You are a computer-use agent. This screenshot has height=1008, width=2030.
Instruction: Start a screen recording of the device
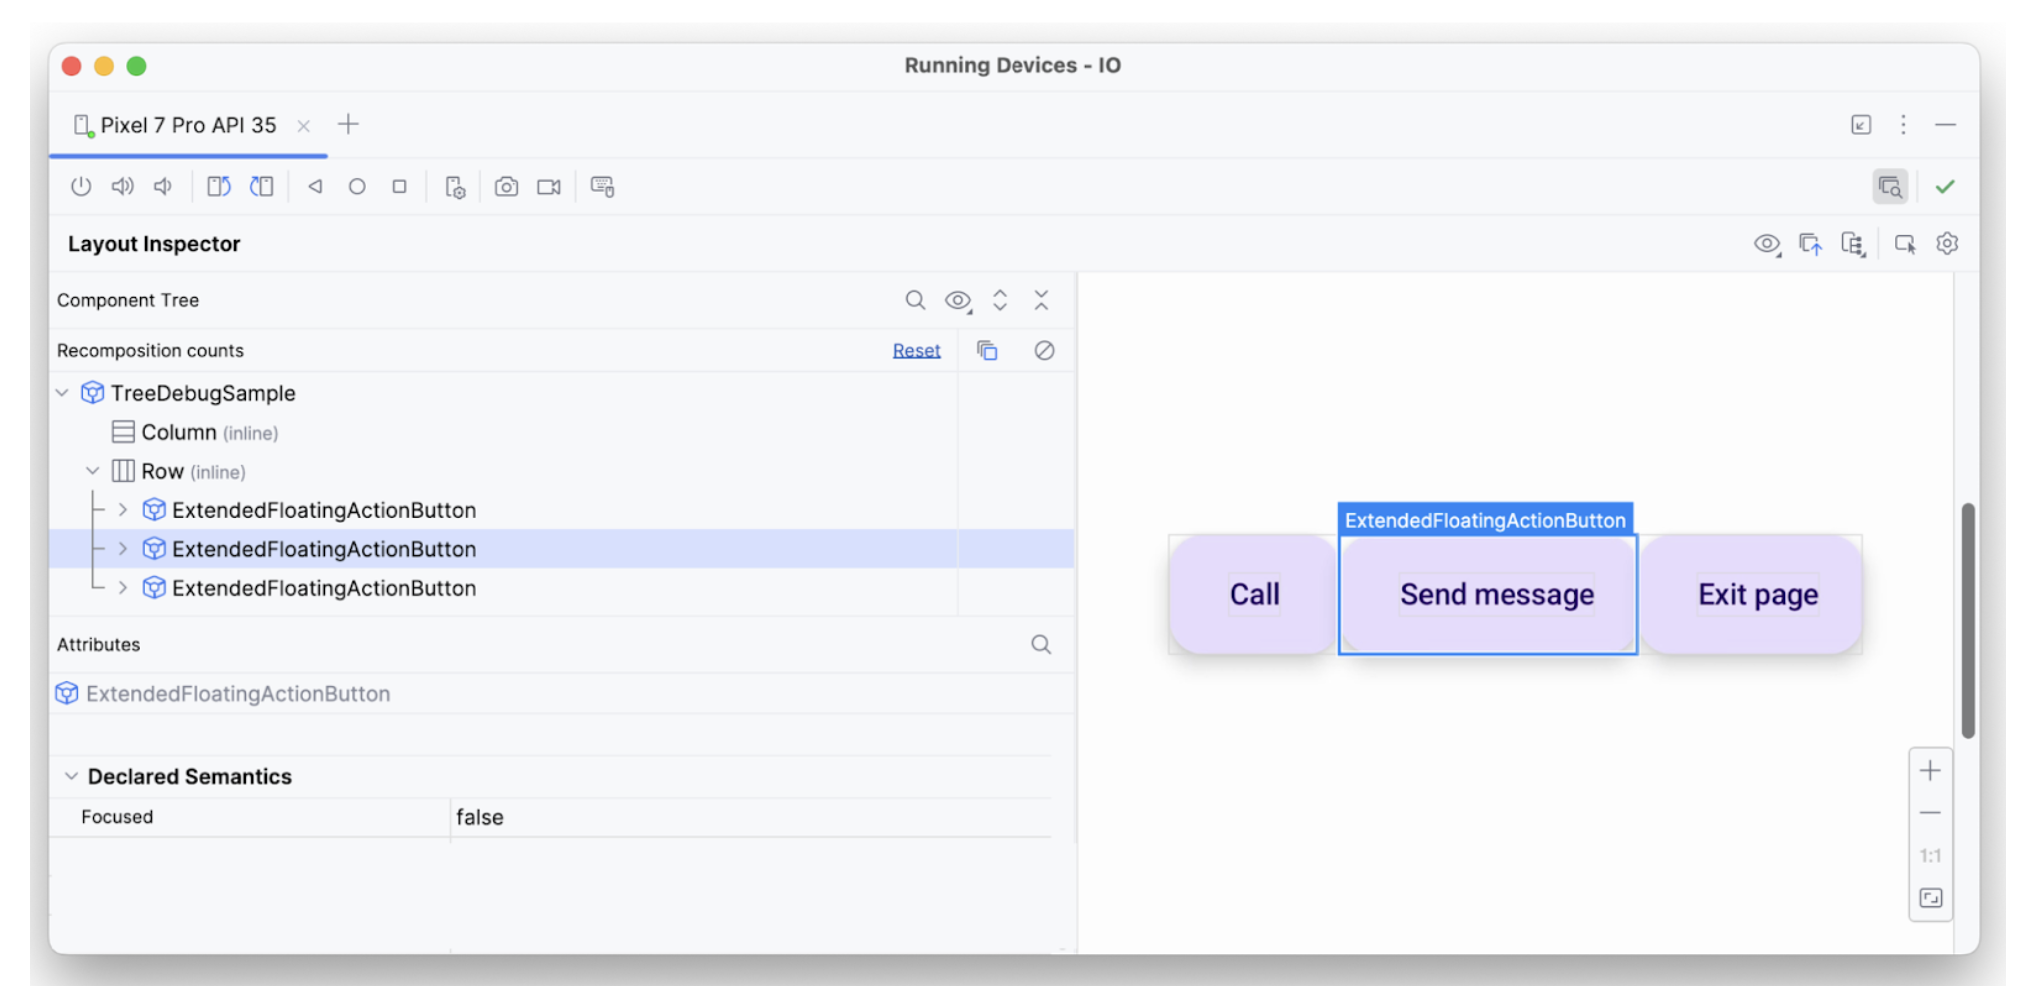coord(548,186)
